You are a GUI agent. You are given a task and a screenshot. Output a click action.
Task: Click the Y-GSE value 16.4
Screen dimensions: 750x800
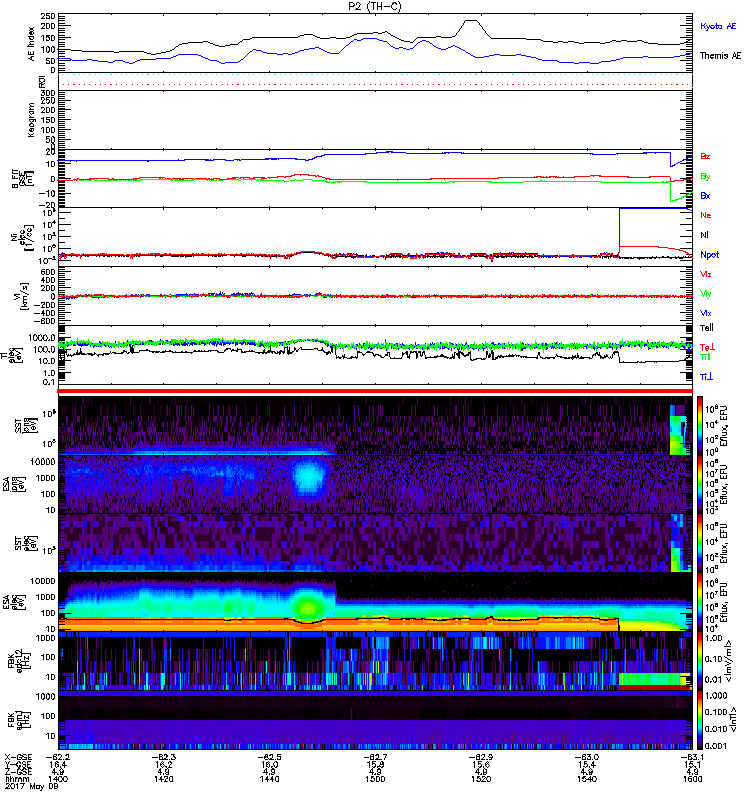click(58, 764)
